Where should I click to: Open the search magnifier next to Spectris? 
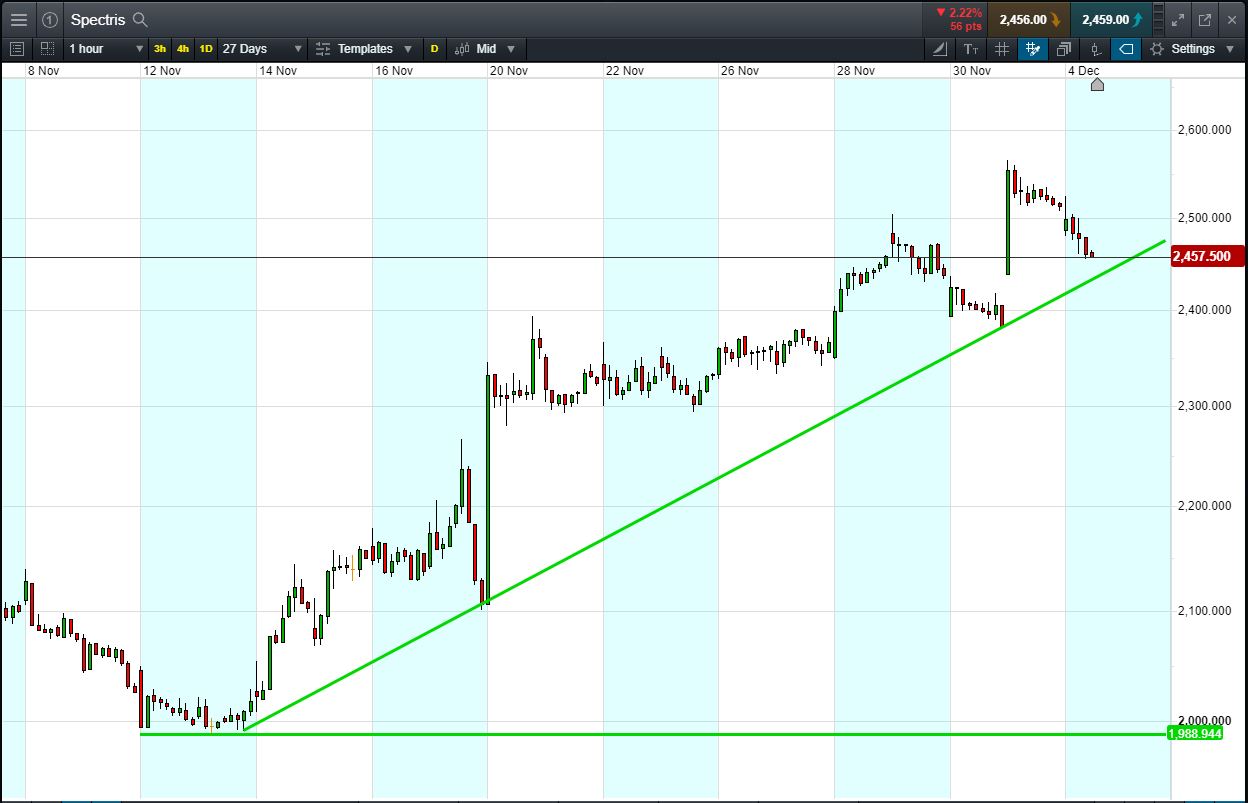point(139,19)
